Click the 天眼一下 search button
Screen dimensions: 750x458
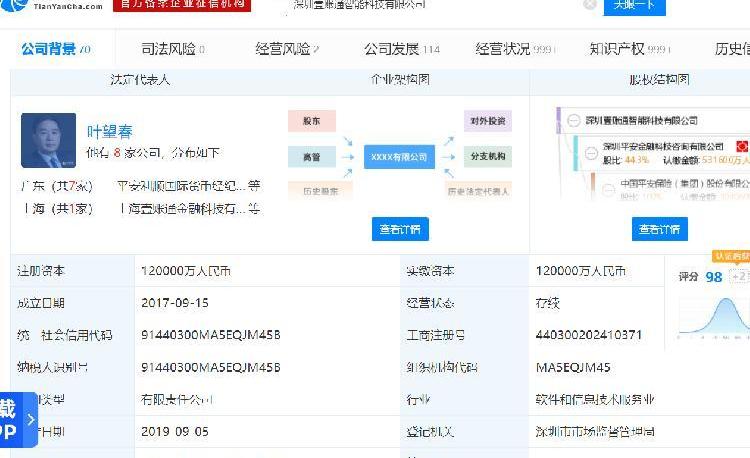(634, 6)
